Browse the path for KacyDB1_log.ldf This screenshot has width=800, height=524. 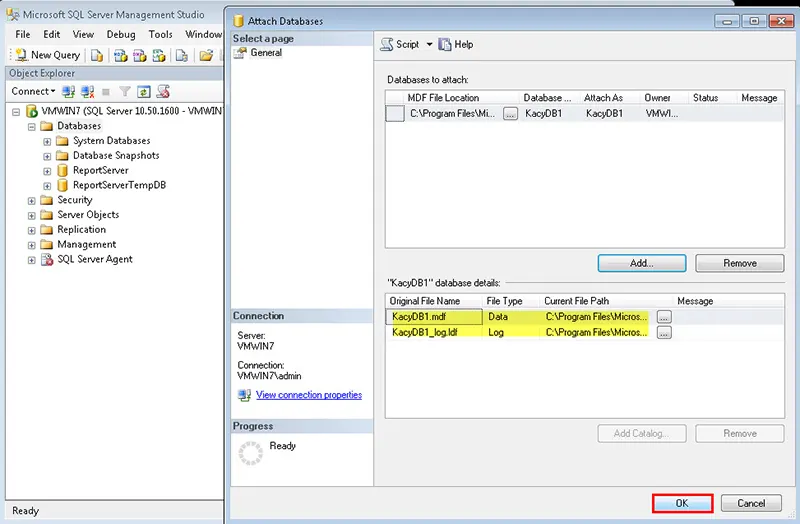click(664, 333)
